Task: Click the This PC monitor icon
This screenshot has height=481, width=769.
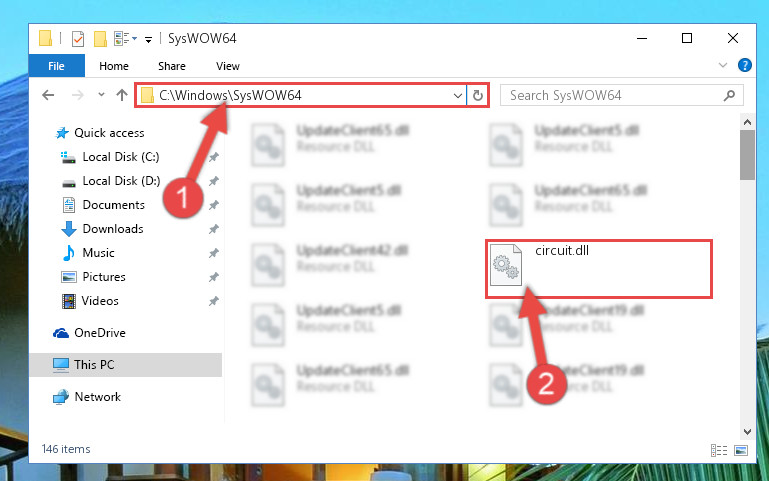Action: coord(61,365)
